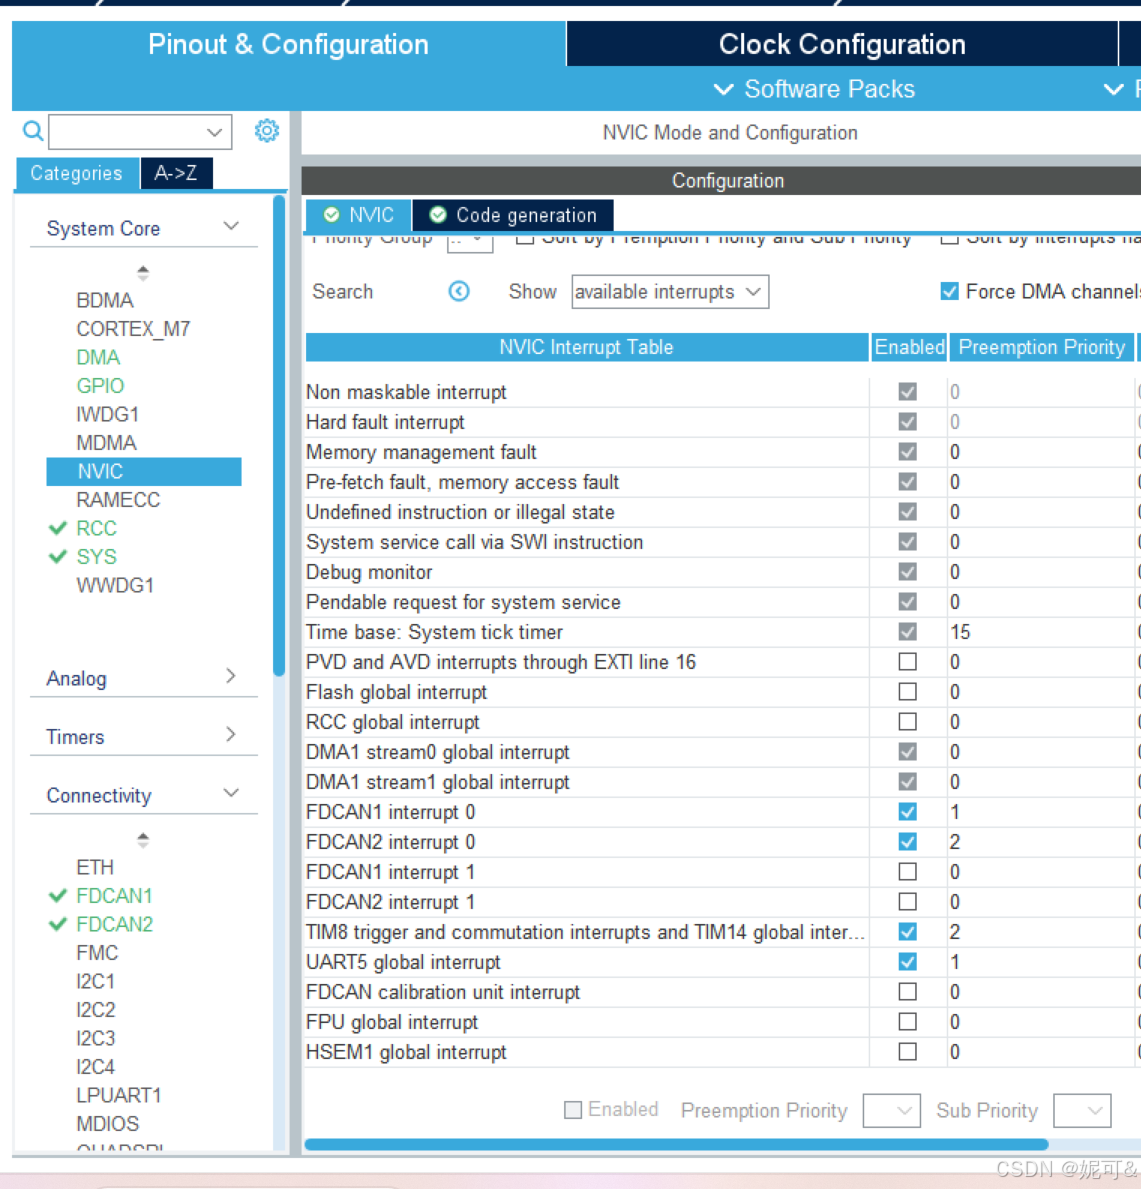Click the green check icon beside RCC

[x=58, y=528]
